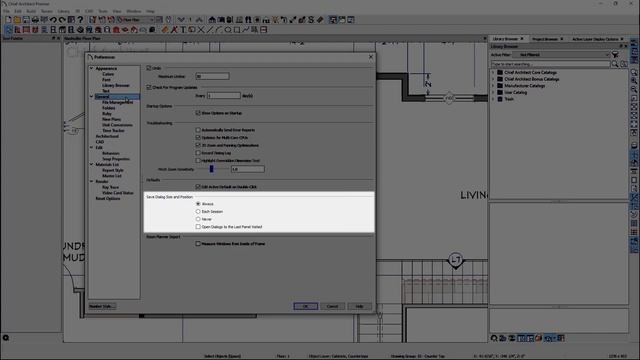Click the Library Browser filter funnel icon

615,55
